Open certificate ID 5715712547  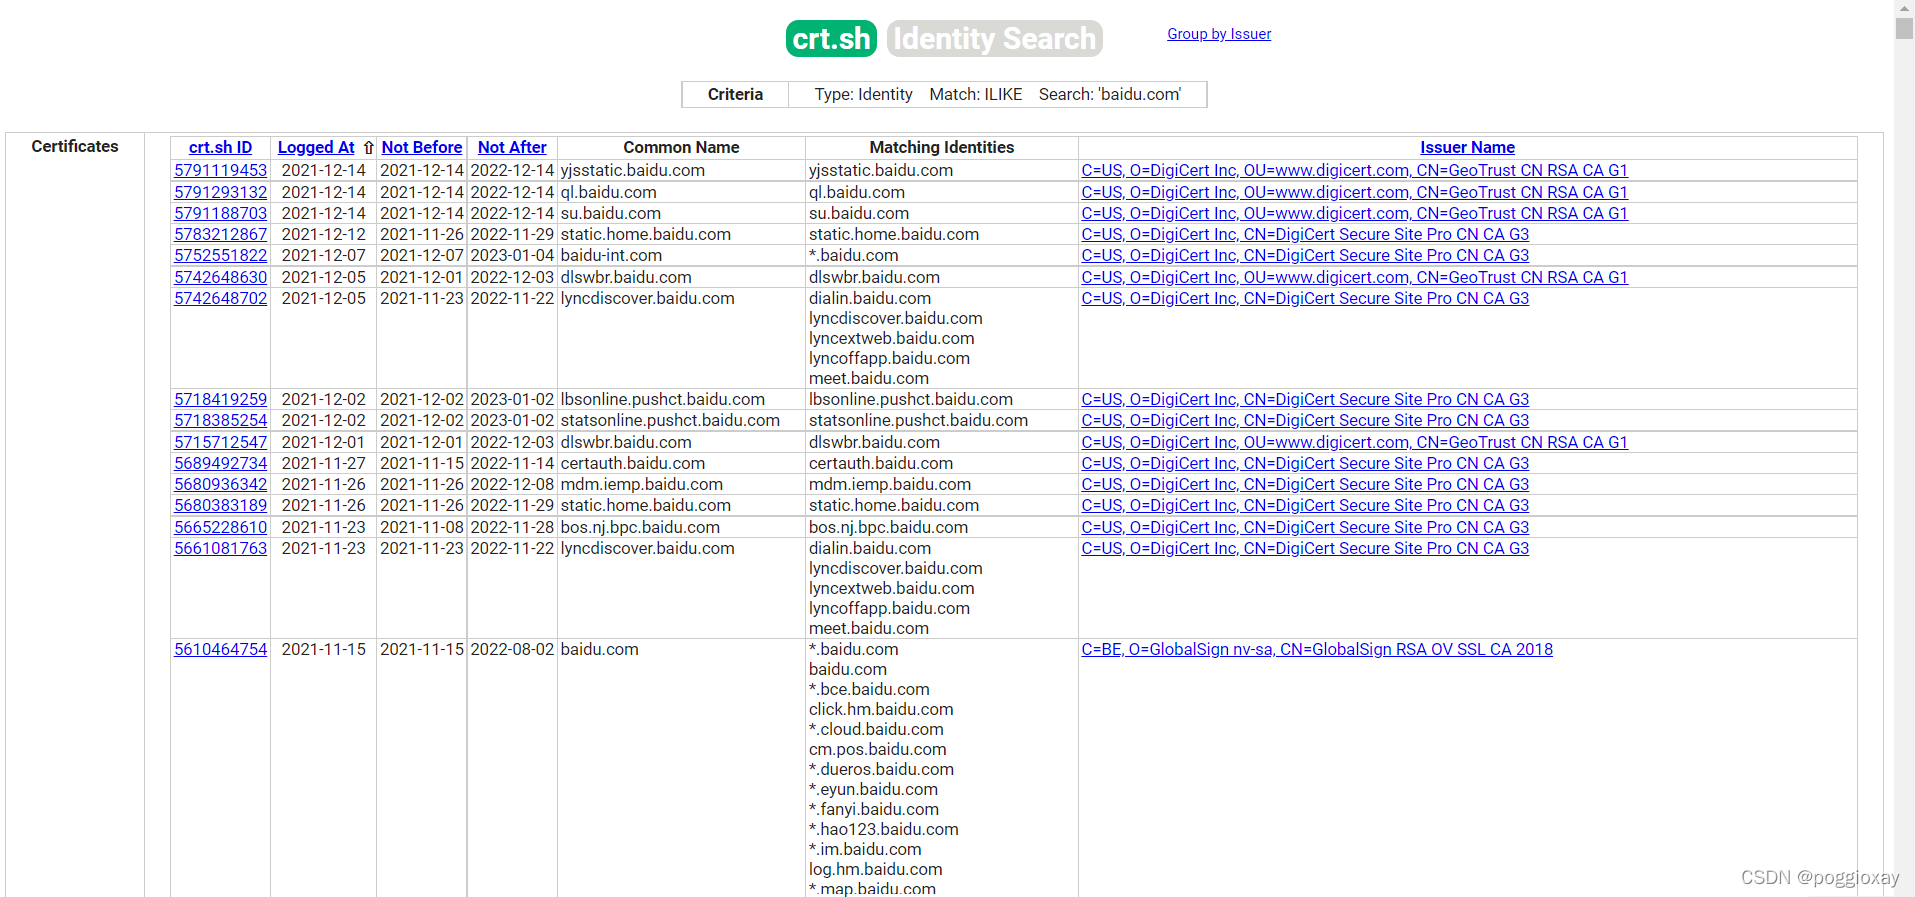[x=221, y=442]
